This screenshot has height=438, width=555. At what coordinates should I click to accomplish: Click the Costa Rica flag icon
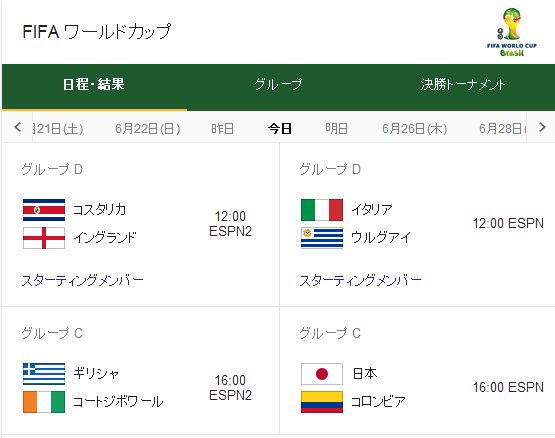[x=44, y=210]
